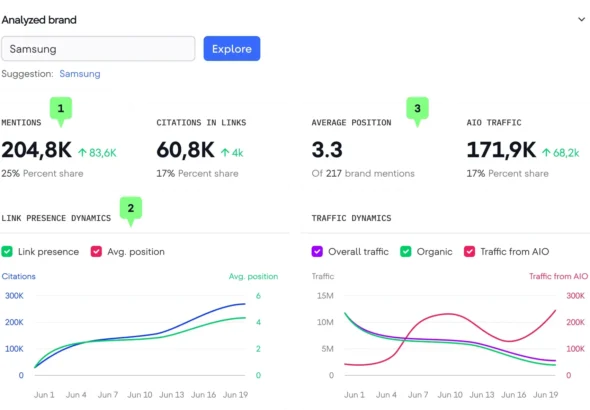Click the 4k citations increase indicator
Image resolution: width=590 pixels, height=410 pixels.
point(232,153)
